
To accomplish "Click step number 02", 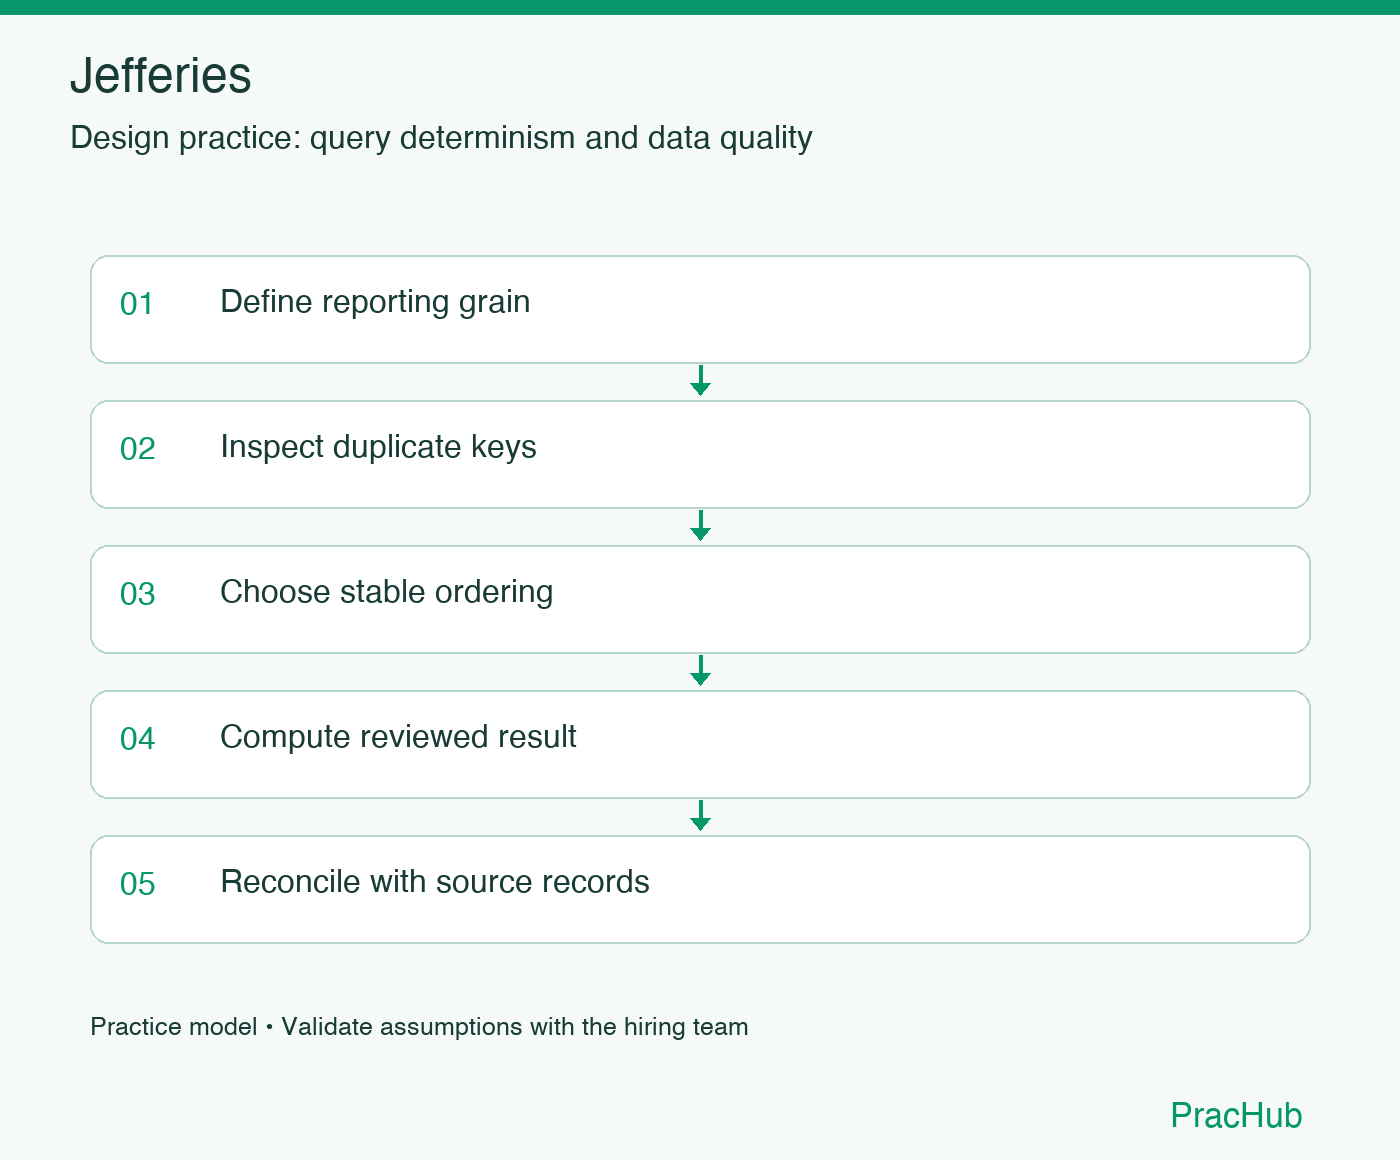I will (138, 449).
